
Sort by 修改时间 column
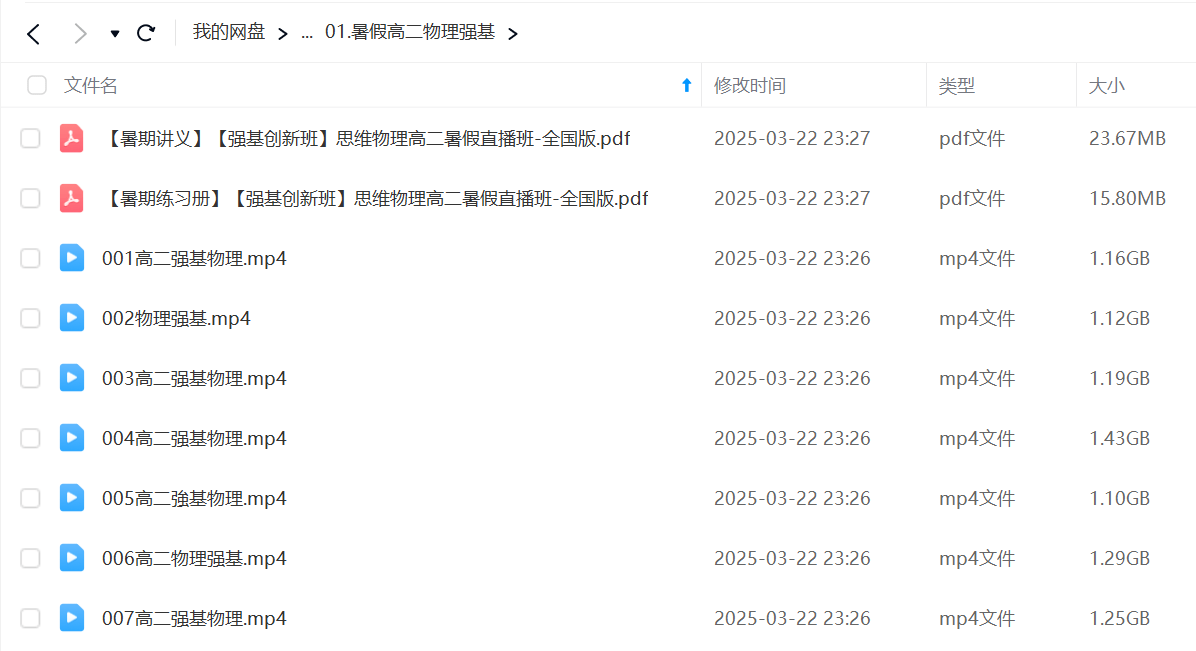(750, 85)
